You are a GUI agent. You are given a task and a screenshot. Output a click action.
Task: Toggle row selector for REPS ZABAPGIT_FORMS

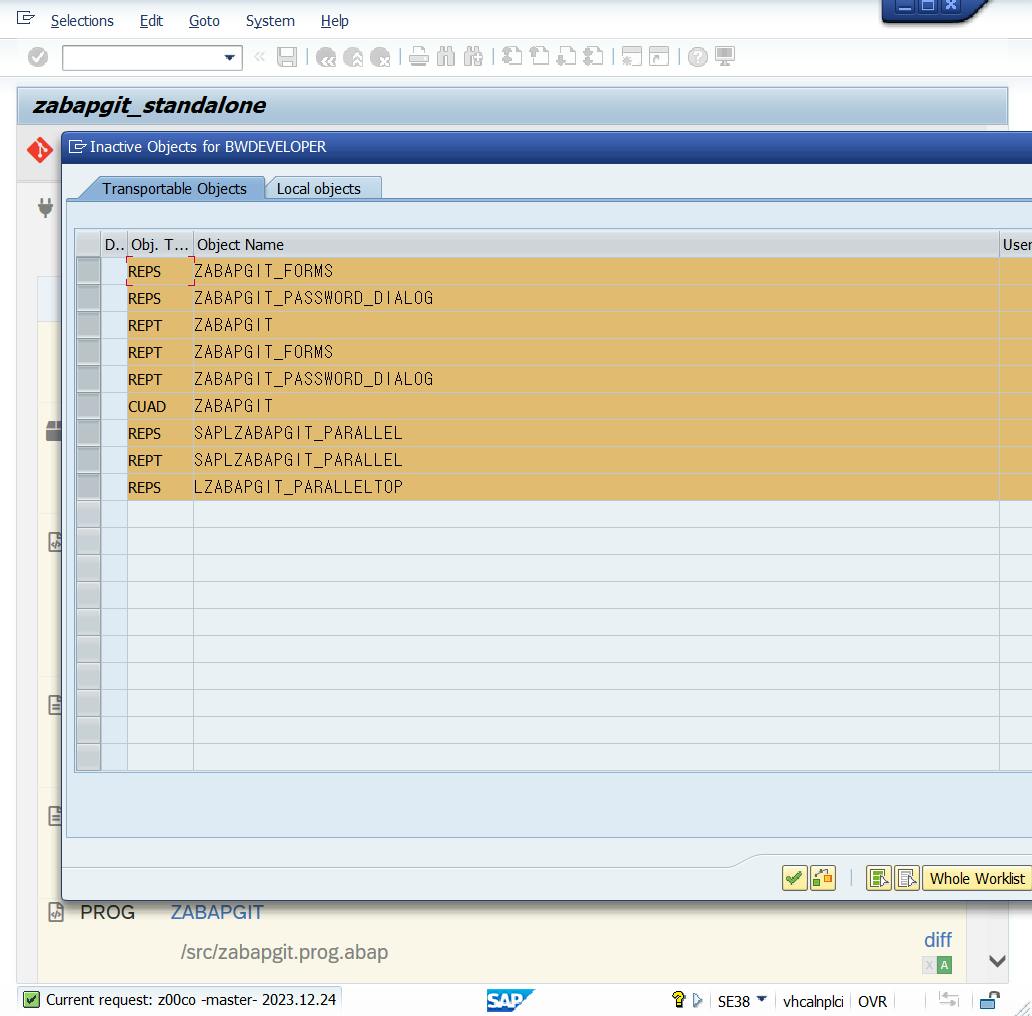point(88,271)
